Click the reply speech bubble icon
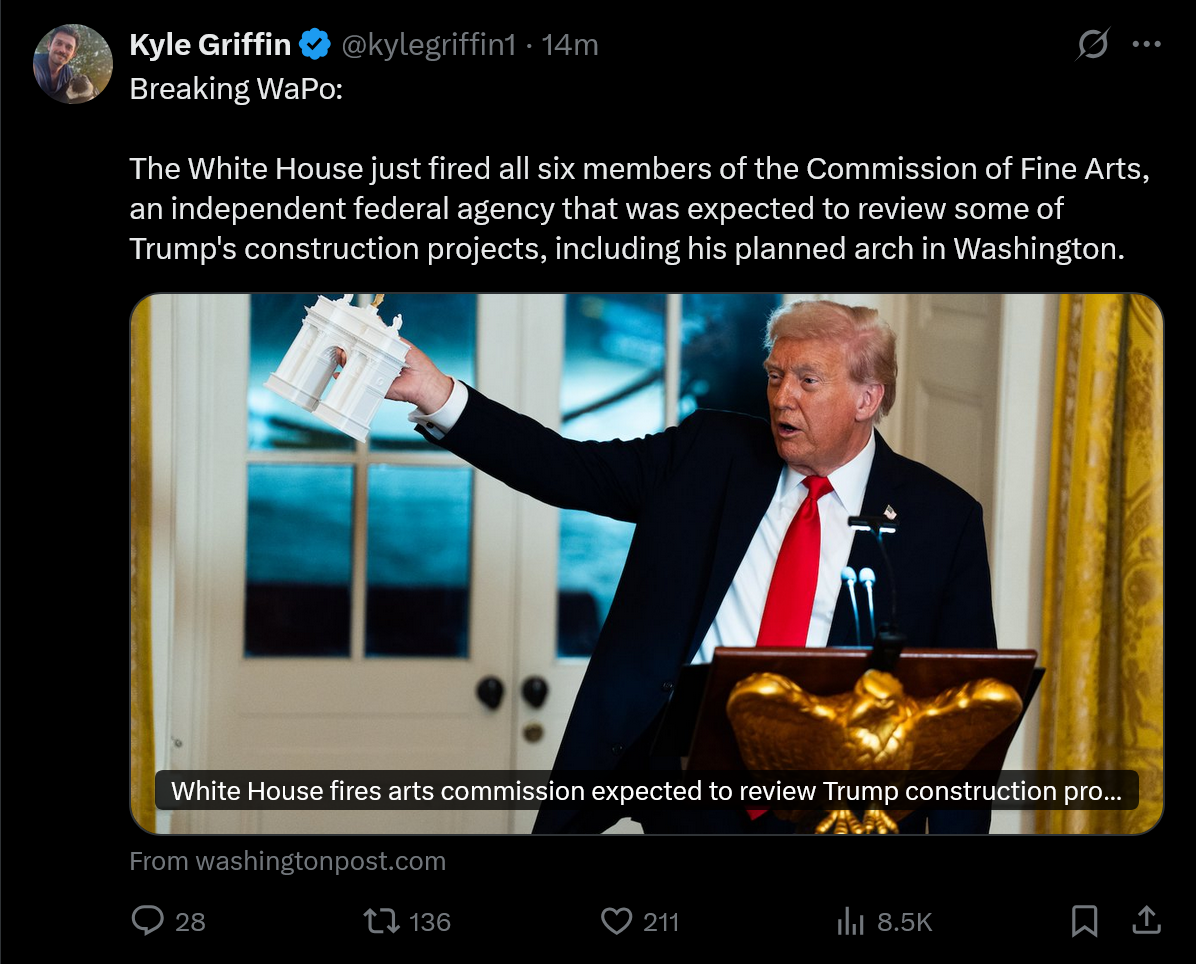 tap(147, 920)
